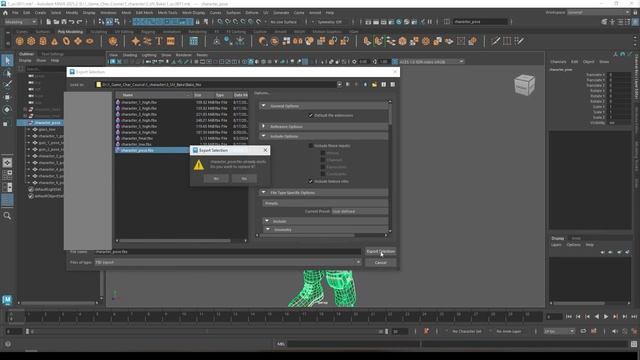Click the Open Scene folder icon

(x=56, y=22)
